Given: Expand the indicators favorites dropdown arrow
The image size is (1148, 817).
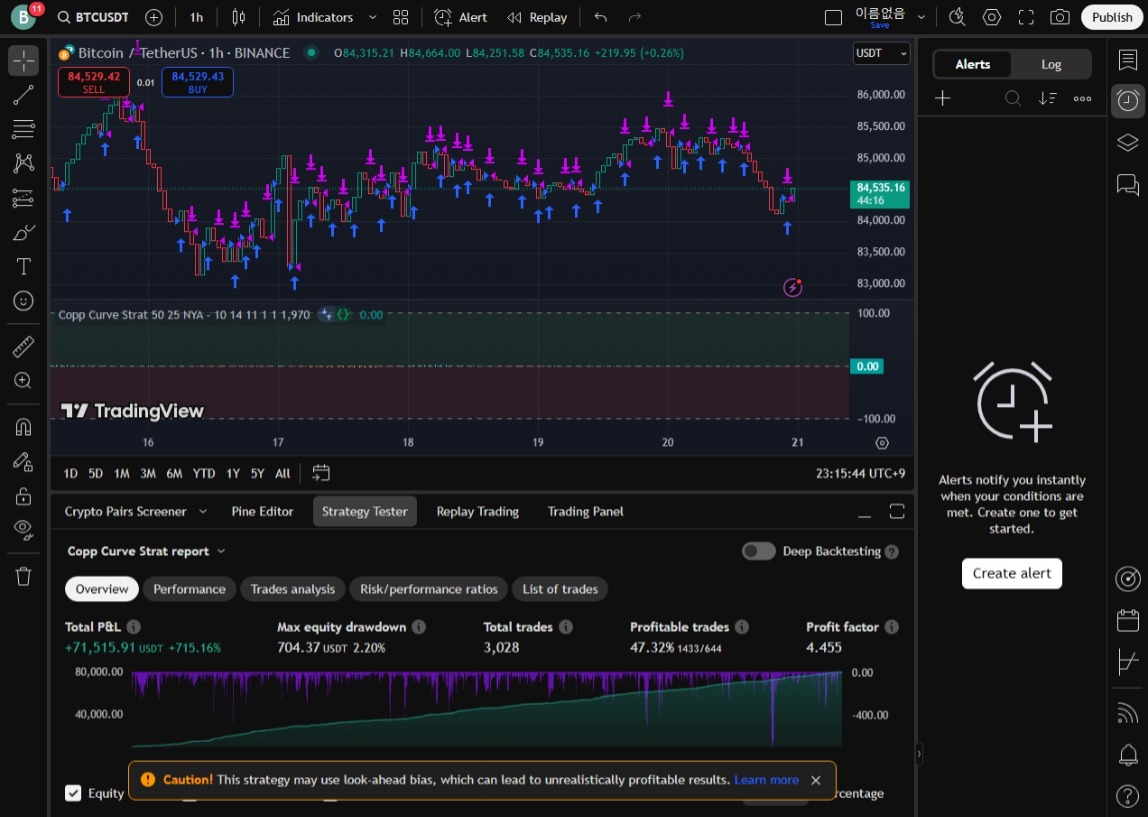Looking at the screenshot, I should coord(373,18).
